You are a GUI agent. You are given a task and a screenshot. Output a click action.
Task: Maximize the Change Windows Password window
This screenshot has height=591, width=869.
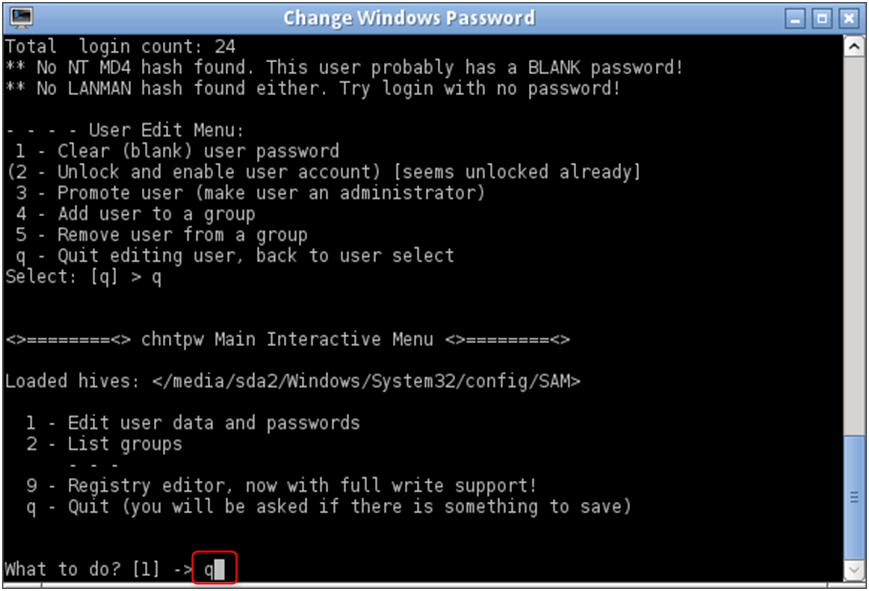822,18
